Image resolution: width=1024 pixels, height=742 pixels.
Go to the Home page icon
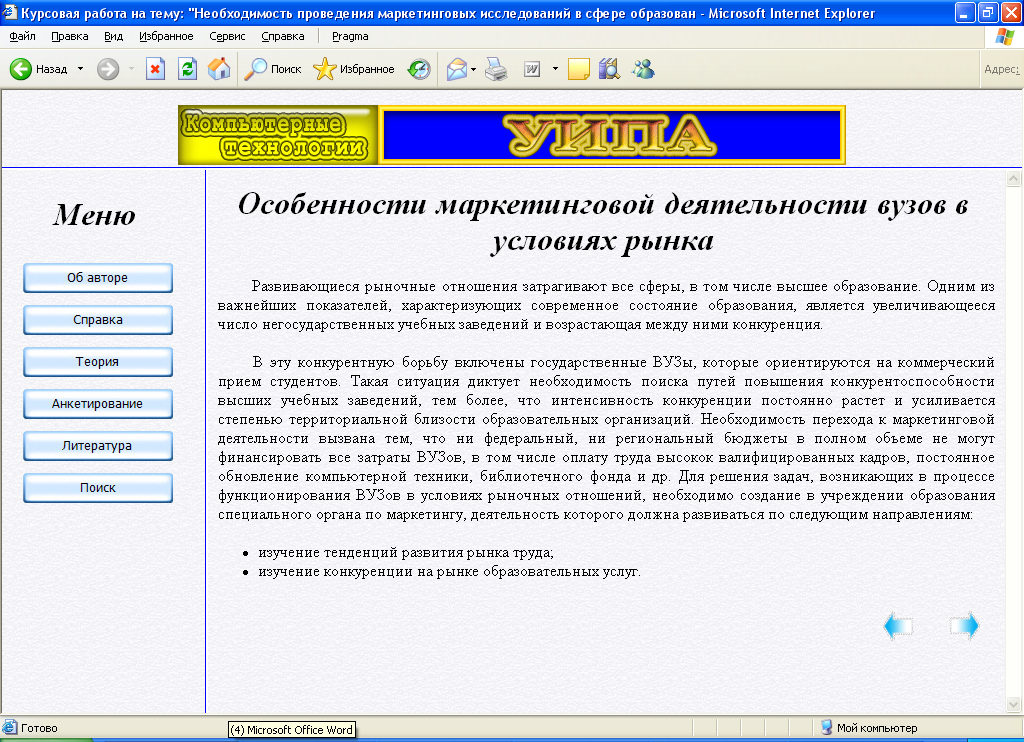(219, 69)
